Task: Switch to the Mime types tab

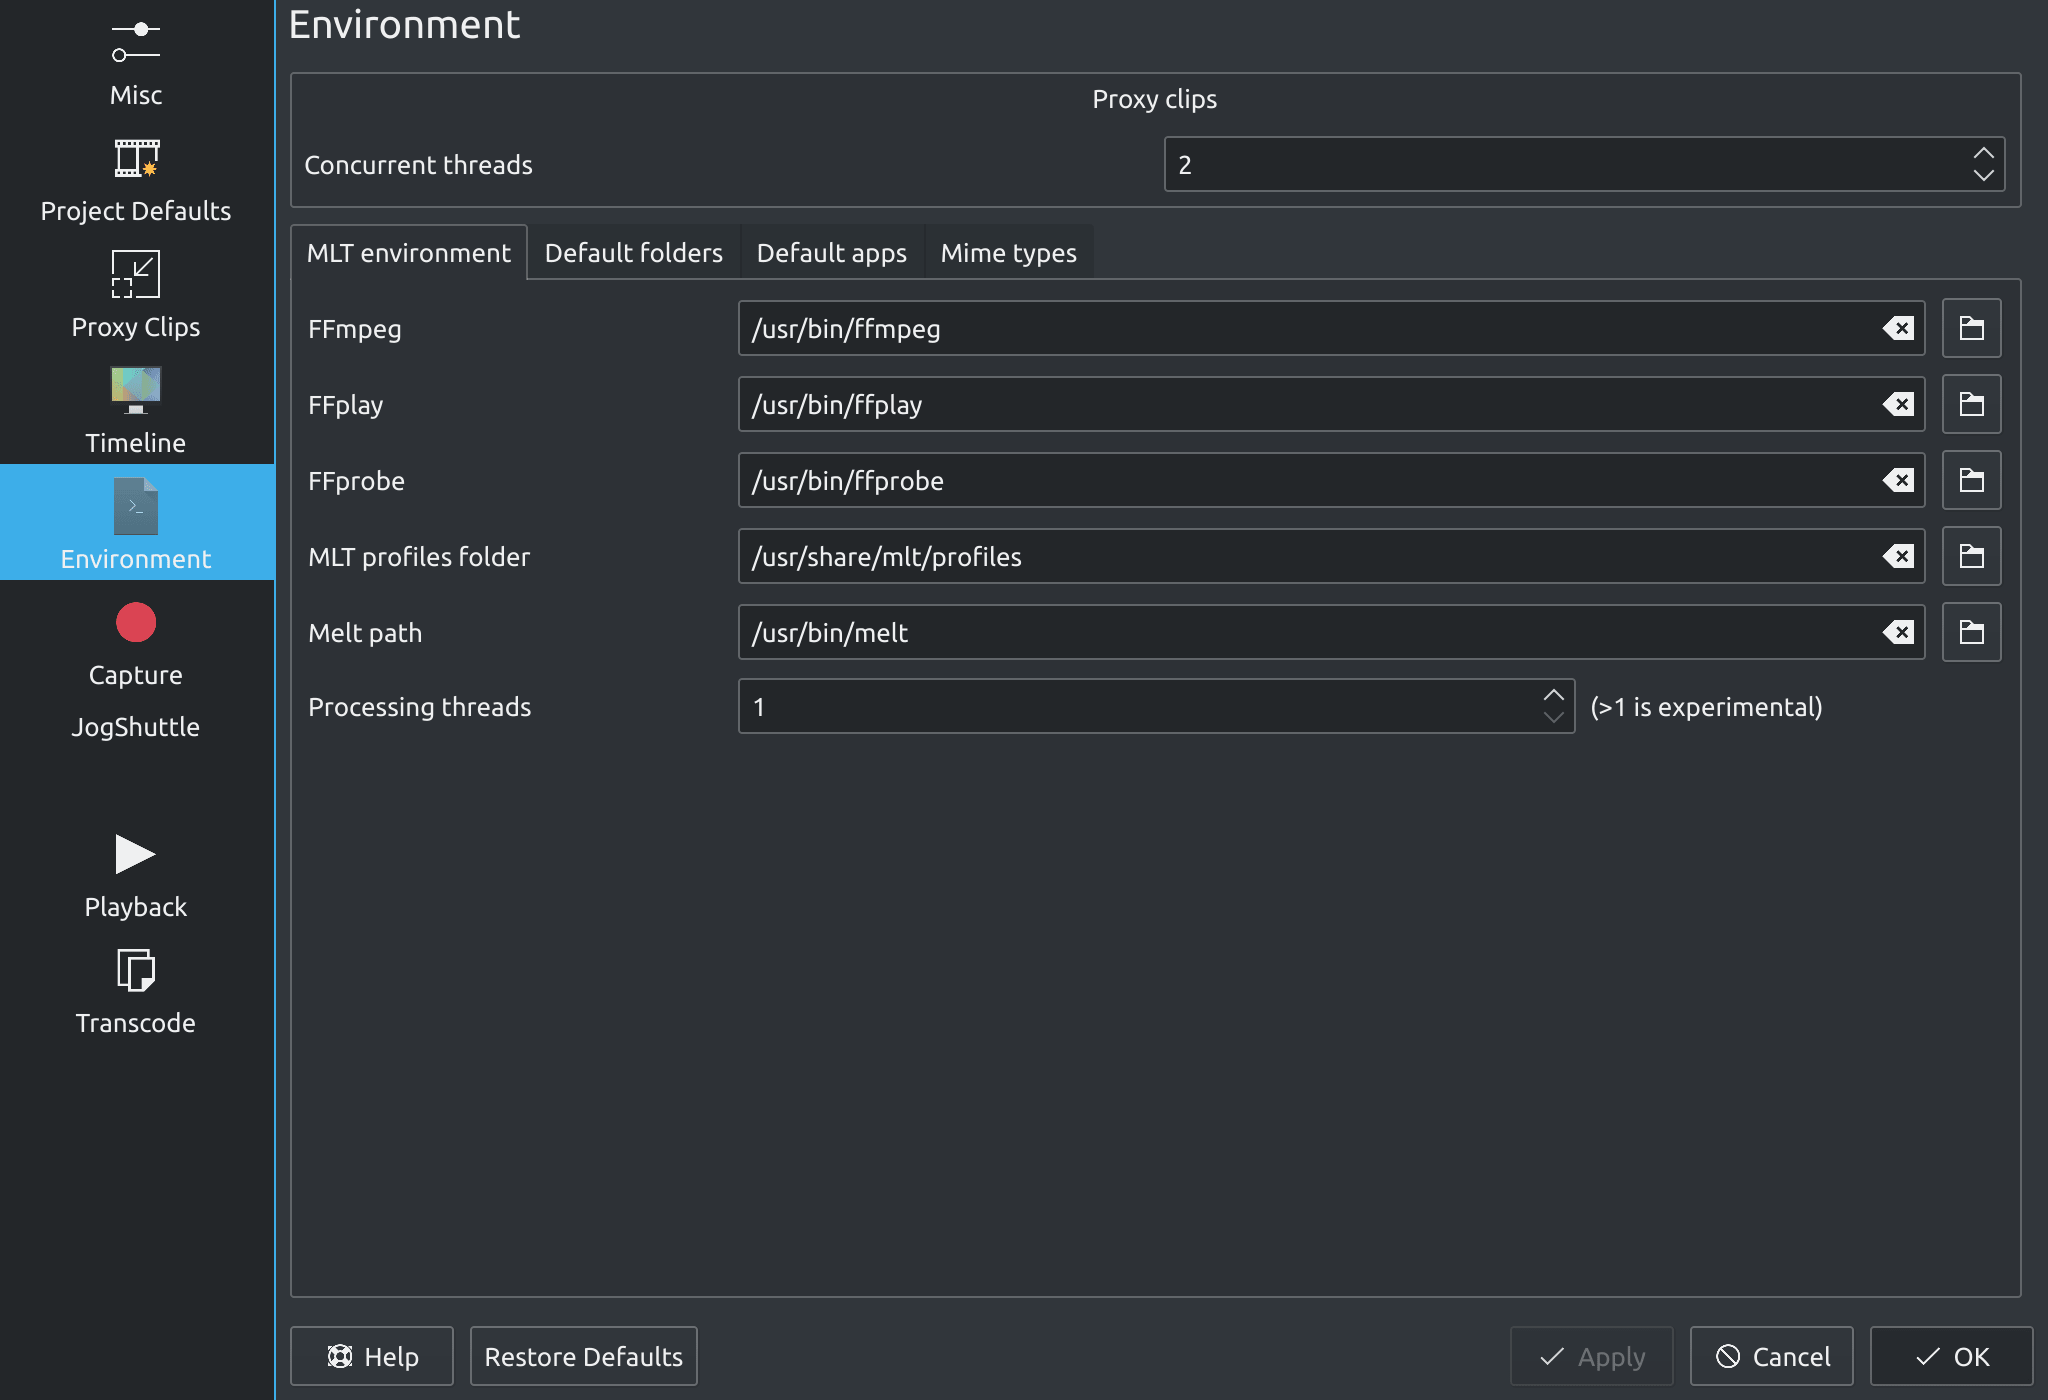Action: (1008, 253)
